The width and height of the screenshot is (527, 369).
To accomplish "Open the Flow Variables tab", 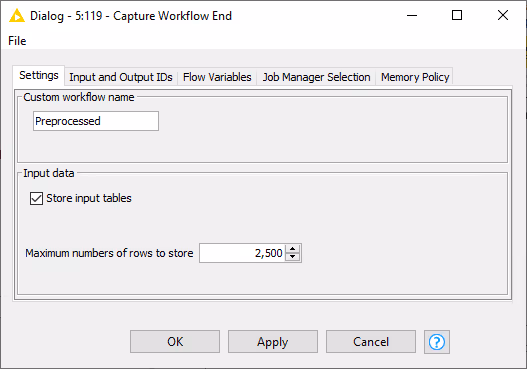I will pyautogui.click(x=217, y=77).
